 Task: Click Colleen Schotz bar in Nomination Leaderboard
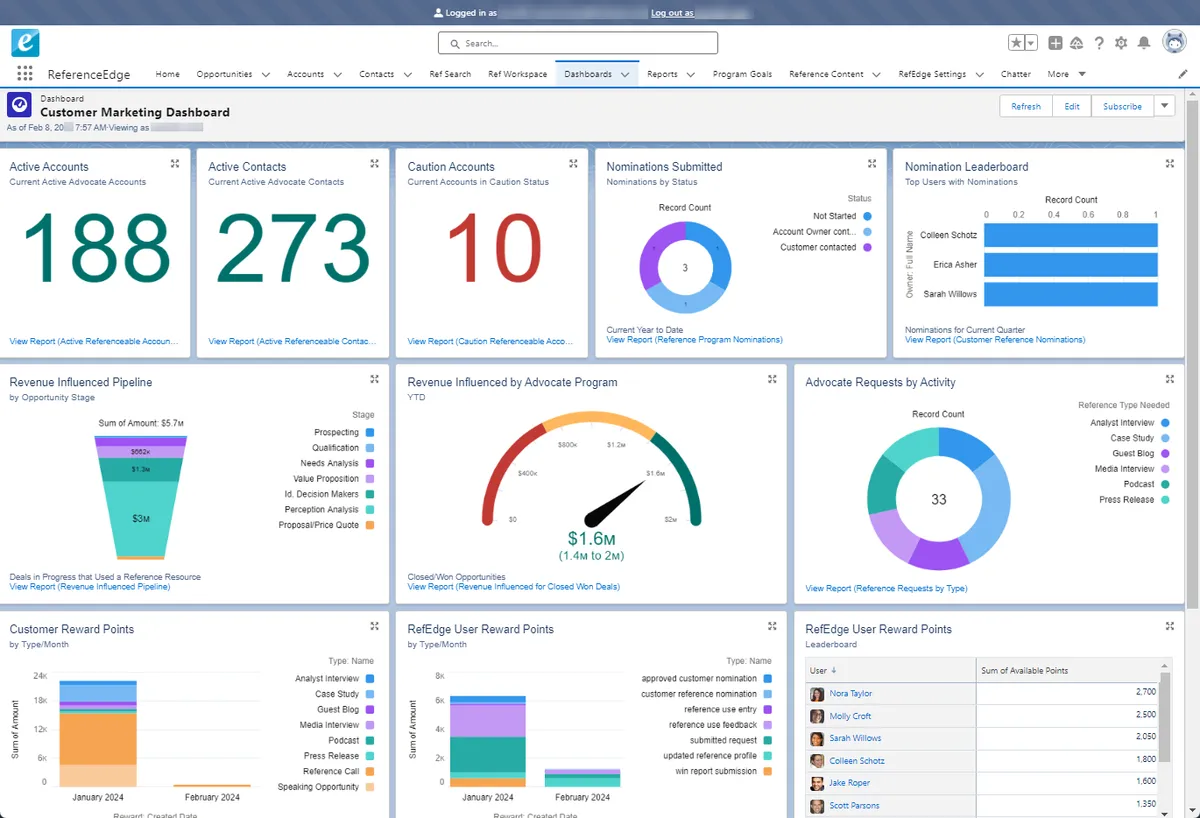(x=1071, y=235)
